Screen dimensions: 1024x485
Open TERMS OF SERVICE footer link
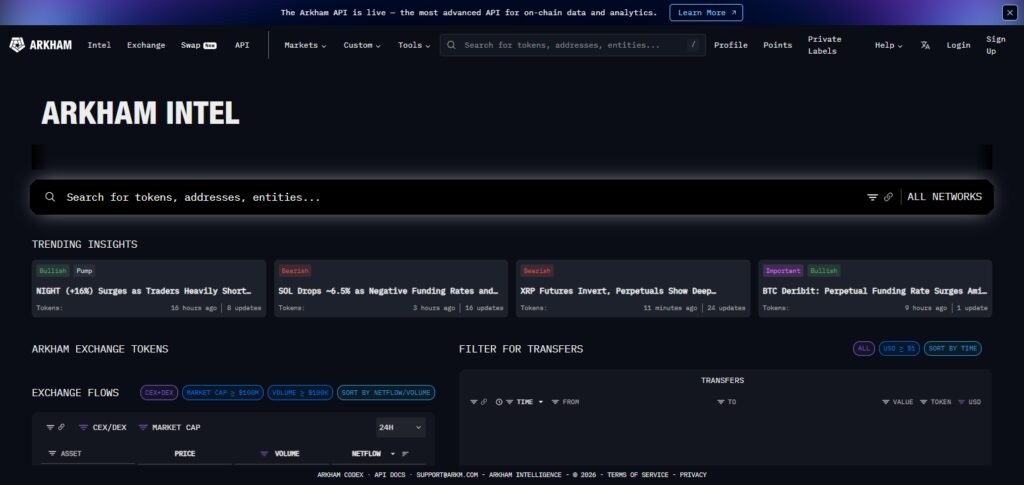(x=637, y=475)
